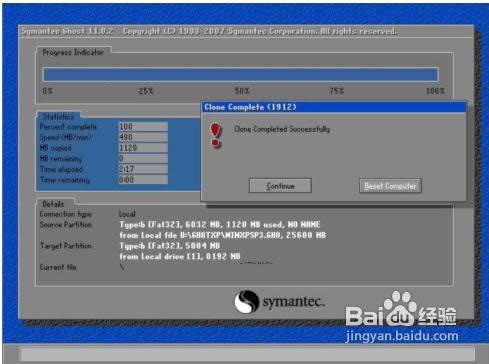Select the MB copied value field
The width and height of the screenshot is (489, 364).
click(143, 148)
